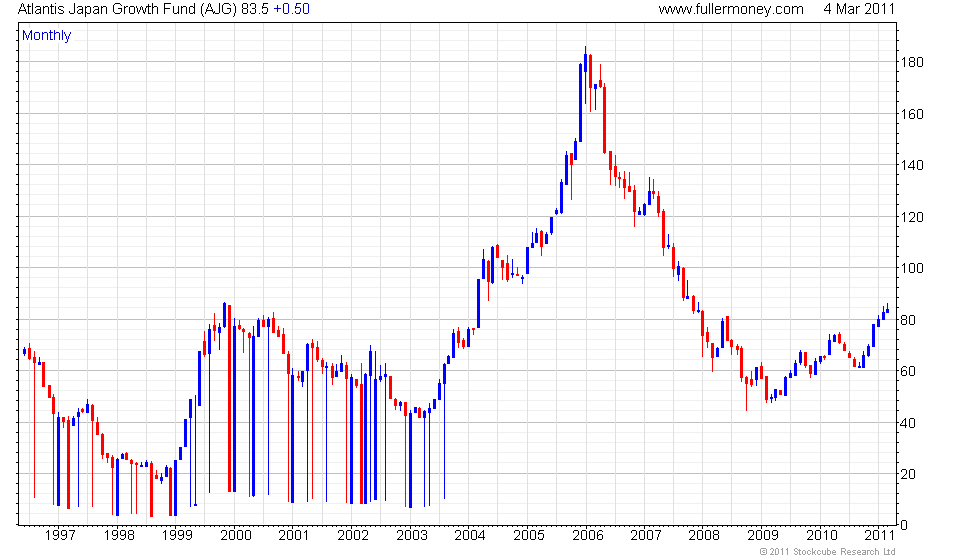Click the 2008 year label on the time axis

click(704, 536)
